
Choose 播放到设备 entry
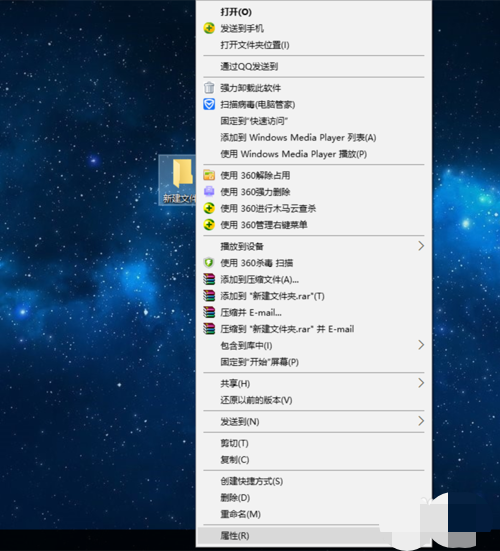coord(314,246)
